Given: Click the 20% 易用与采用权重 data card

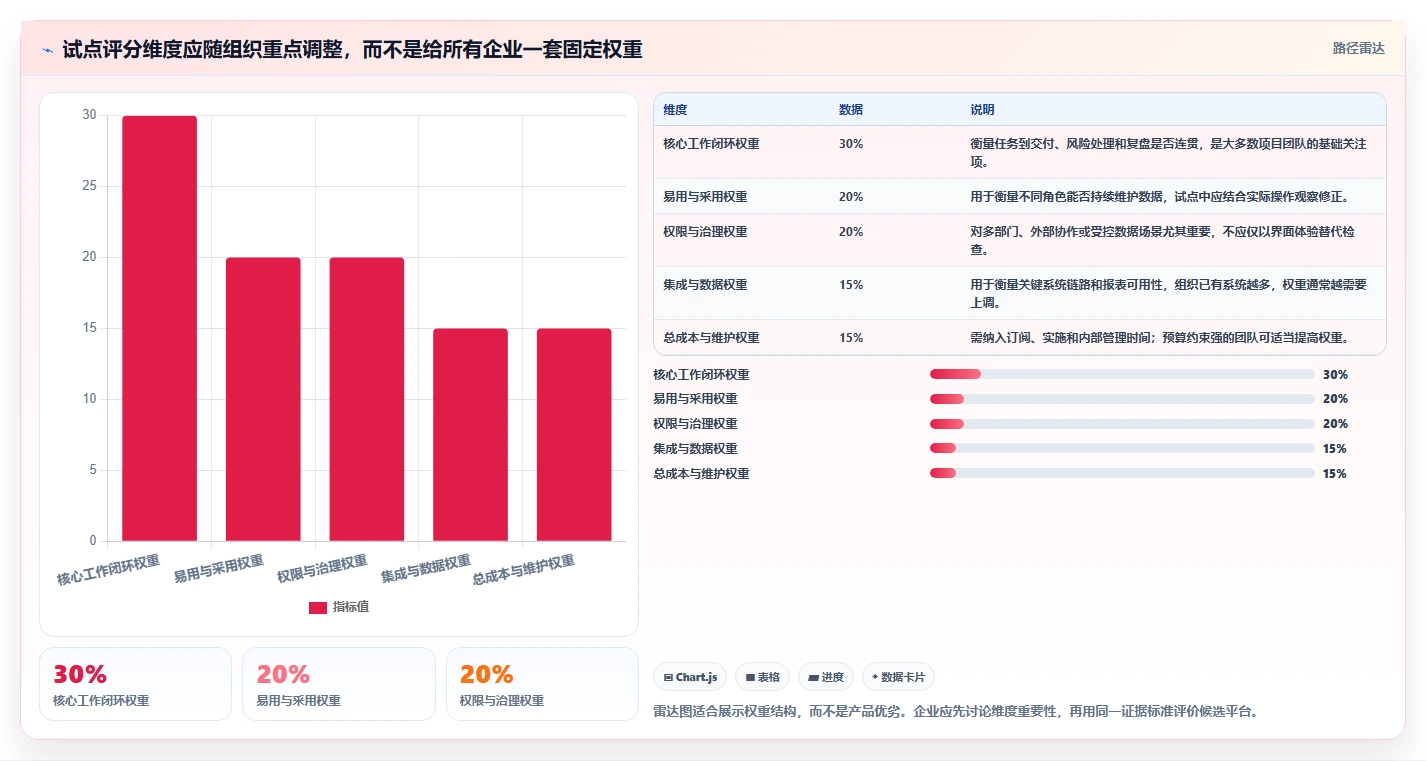Looking at the screenshot, I should [x=338, y=684].
